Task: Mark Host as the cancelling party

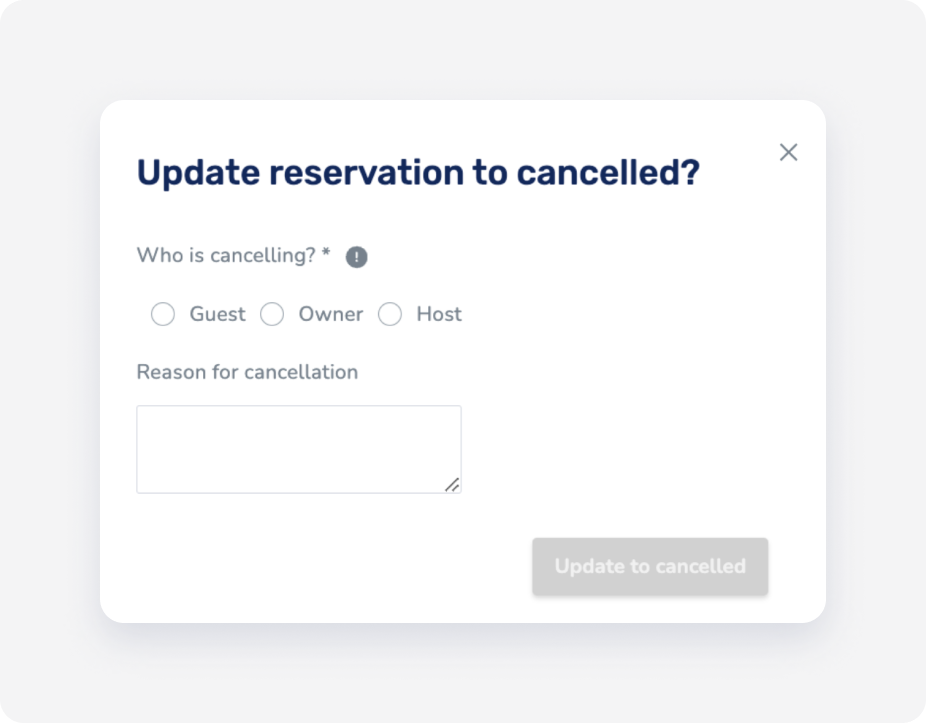Action: pos(390,314)
